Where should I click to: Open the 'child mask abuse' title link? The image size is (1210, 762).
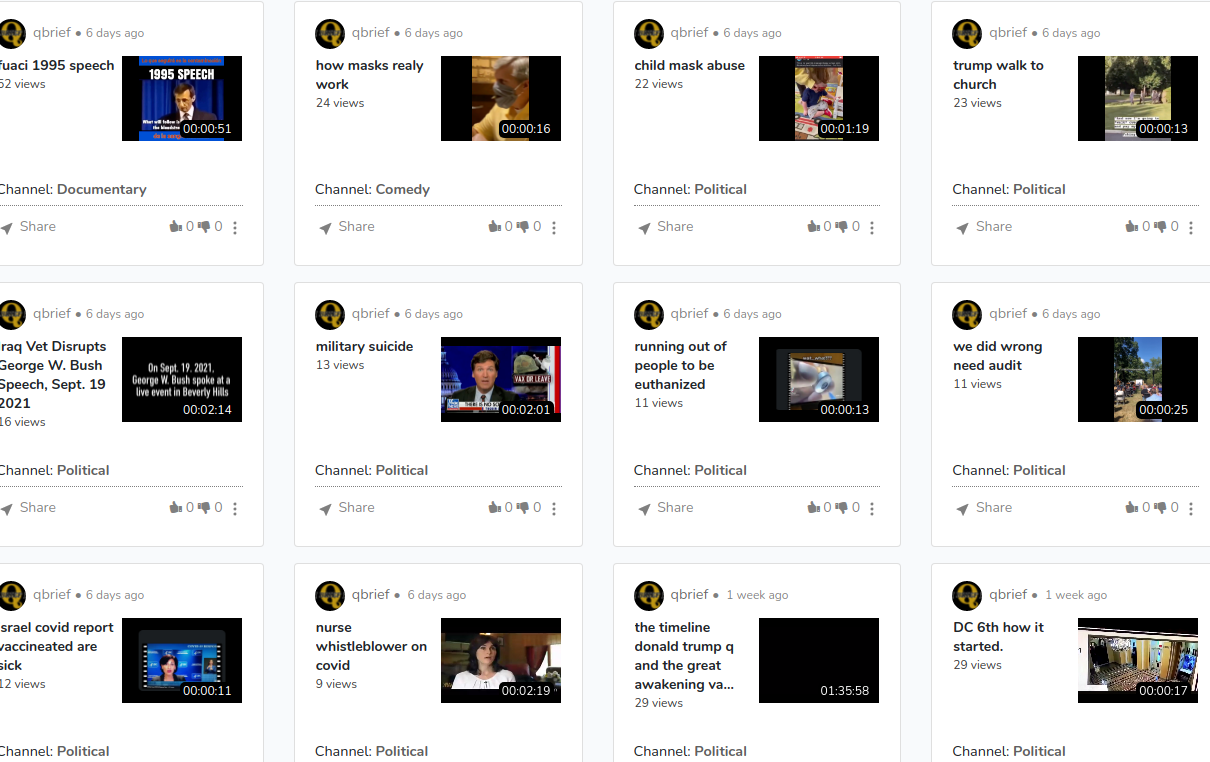tap(690, 66)
